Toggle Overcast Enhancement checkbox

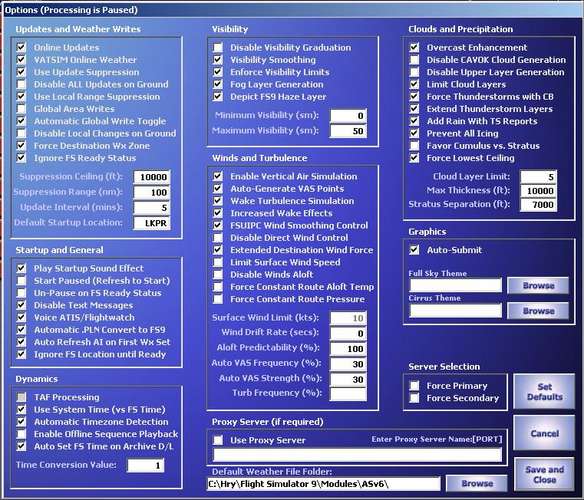414,47
